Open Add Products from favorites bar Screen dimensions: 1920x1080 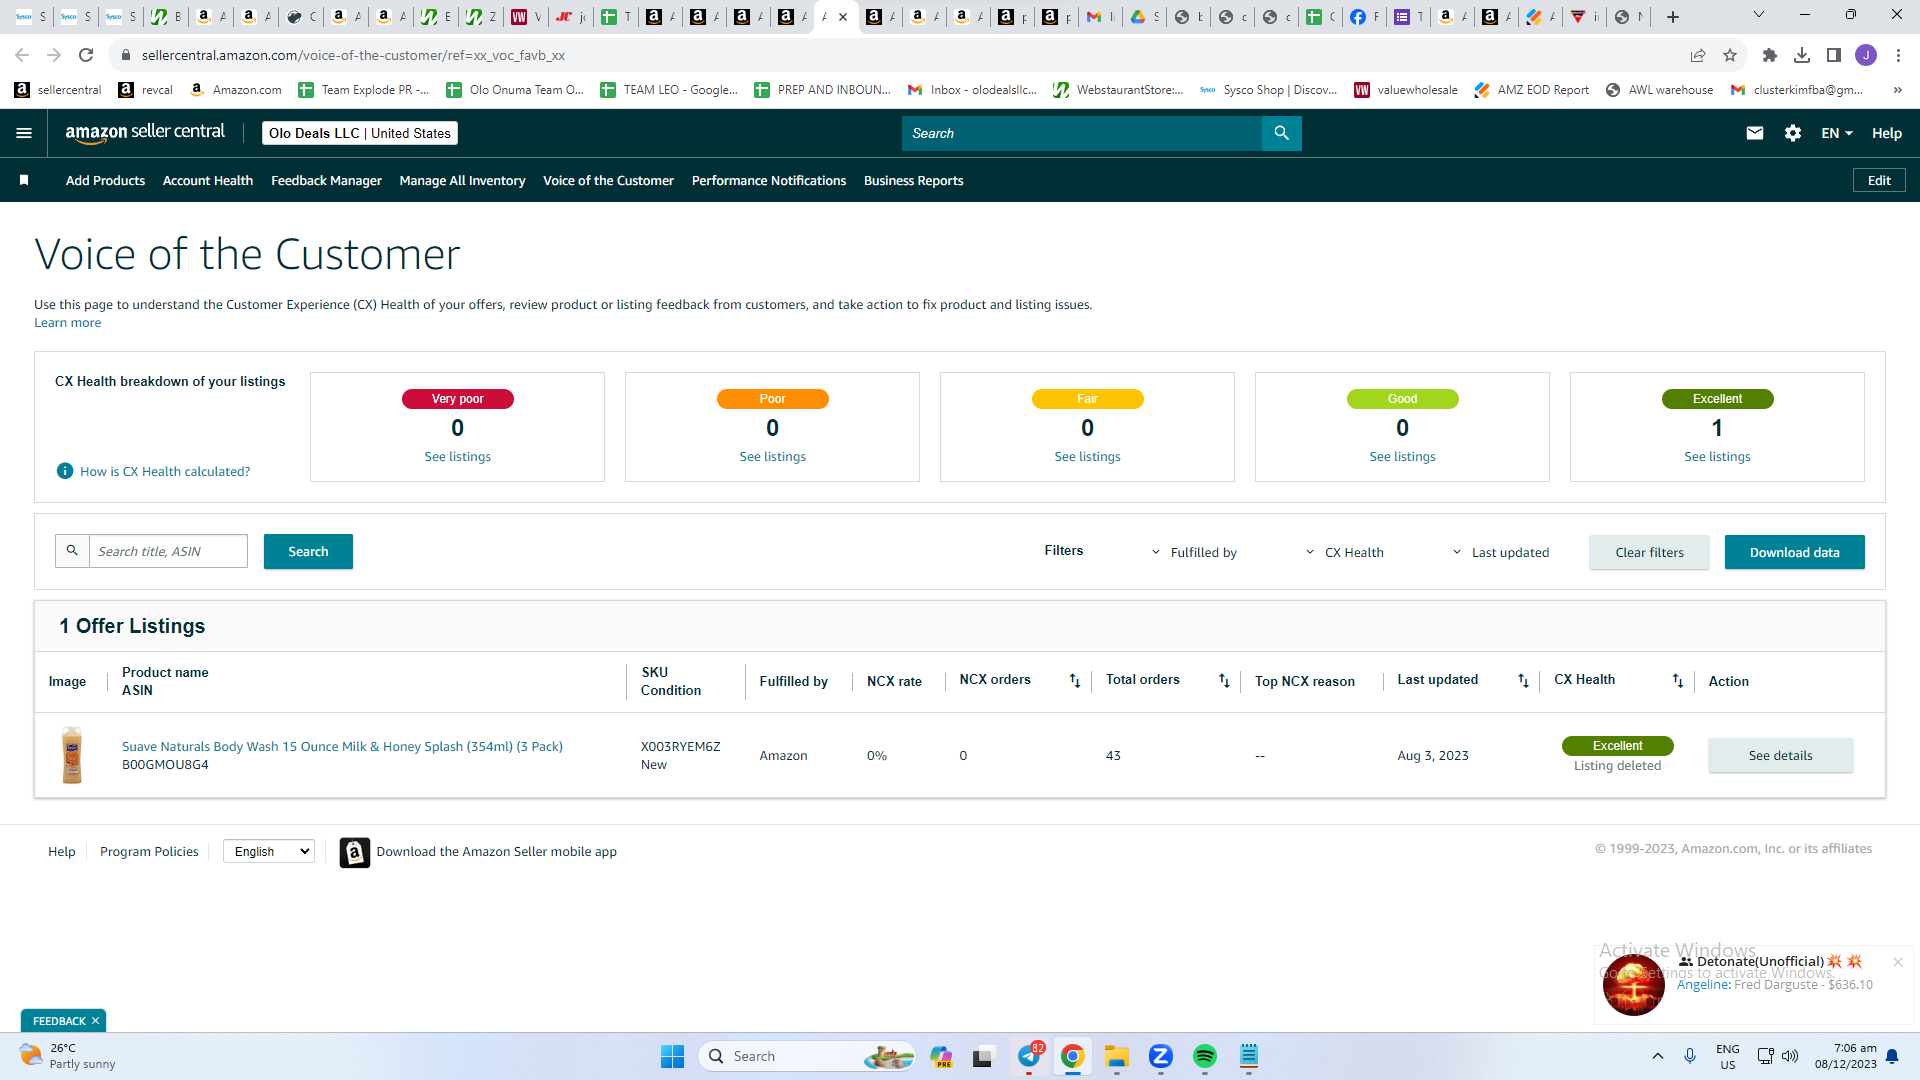click(x=105, y=180)
